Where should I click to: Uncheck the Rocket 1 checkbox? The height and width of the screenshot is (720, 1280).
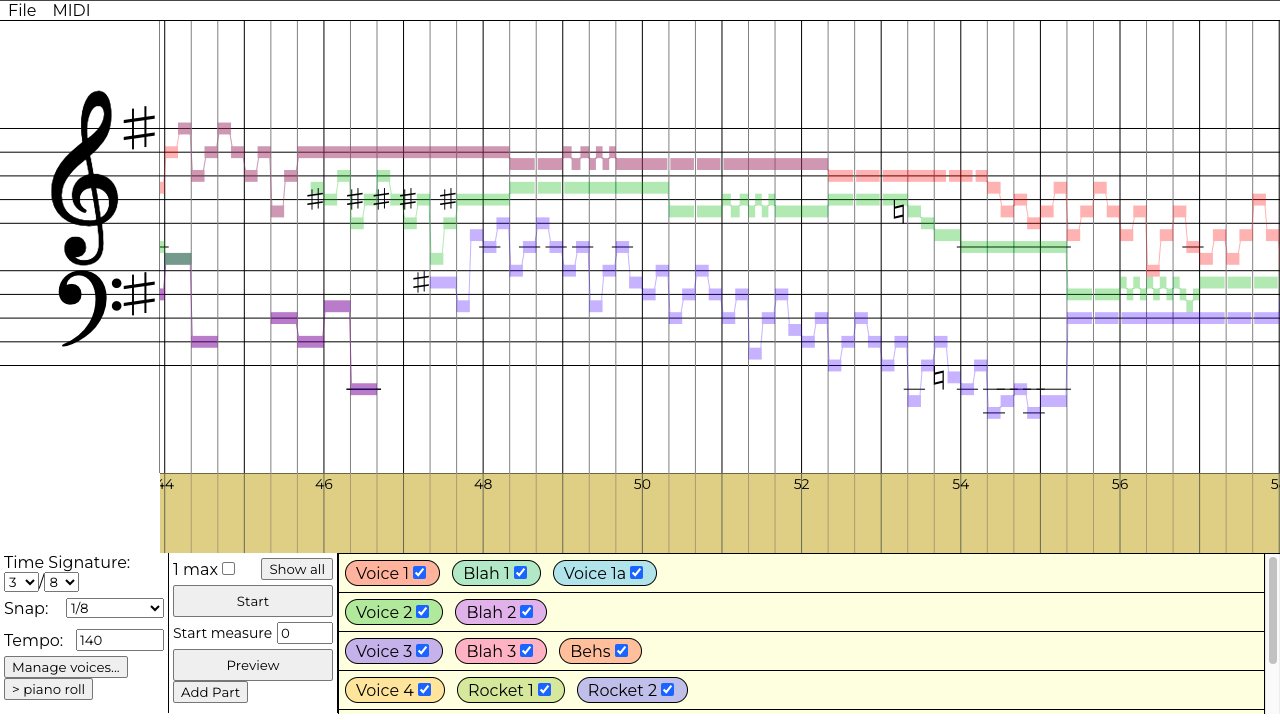pyautogui.click(x=545, y=690)
